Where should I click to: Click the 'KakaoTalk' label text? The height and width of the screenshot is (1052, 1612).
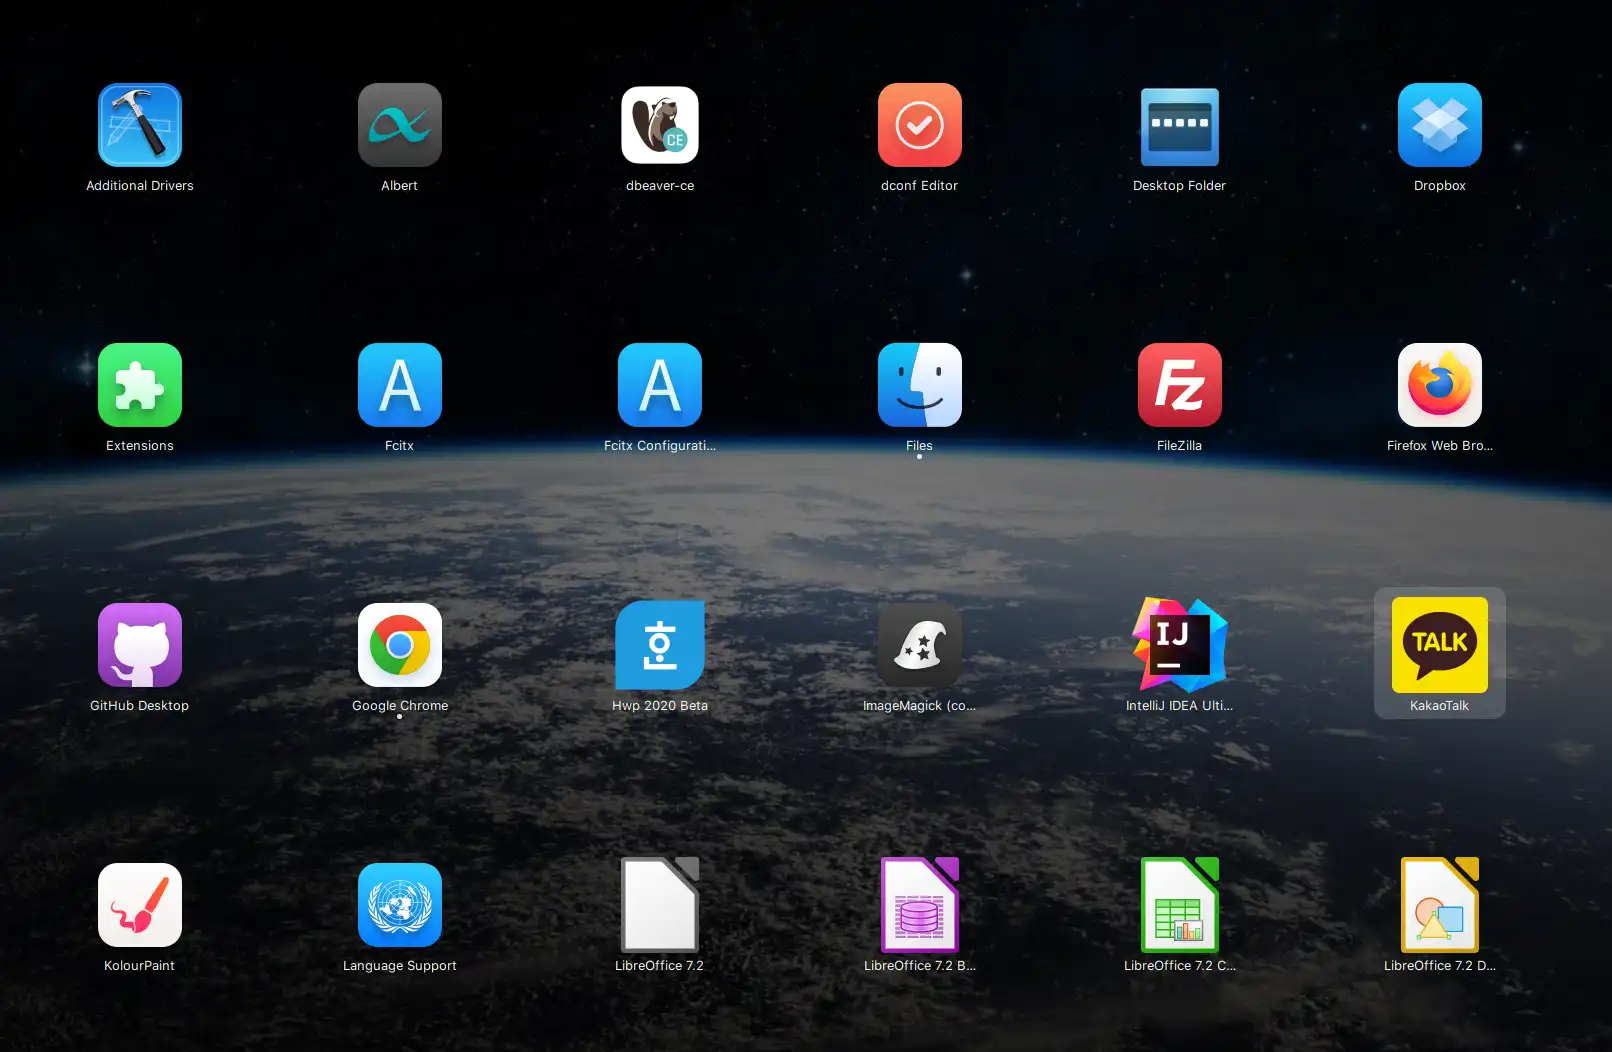tap(1440, 706)
